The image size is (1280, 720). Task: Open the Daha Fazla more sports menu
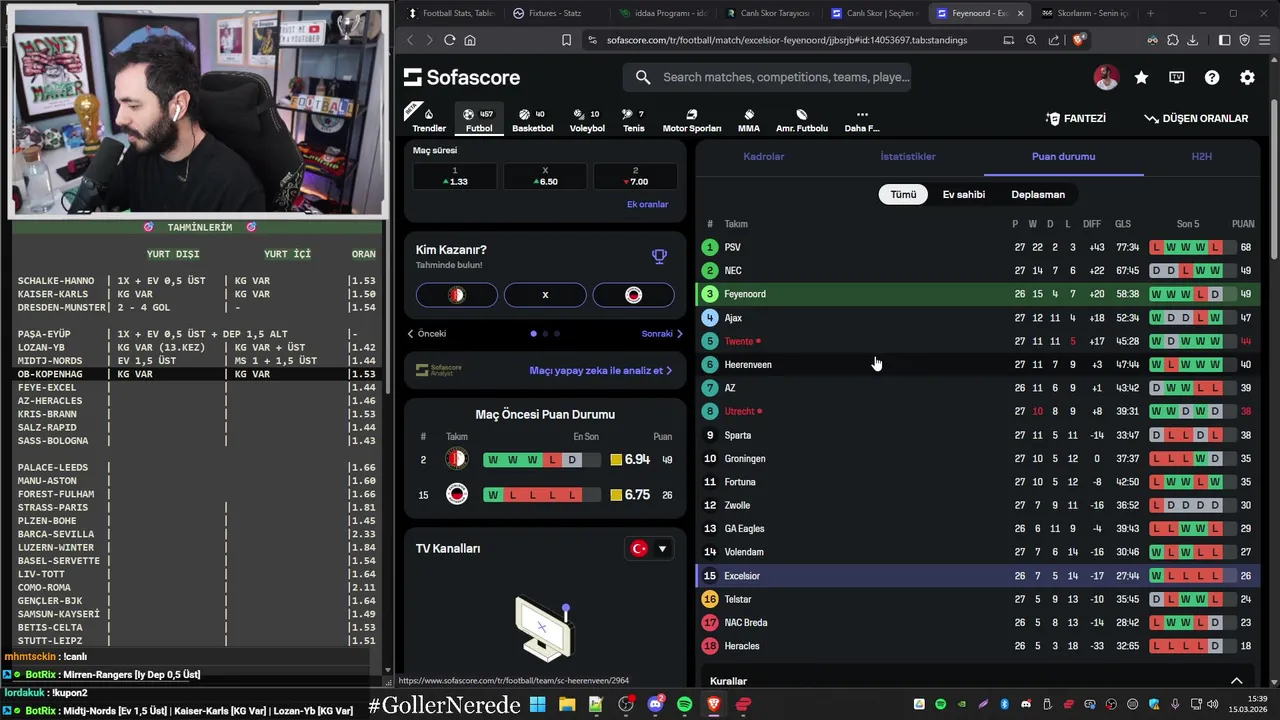point(862,120)
